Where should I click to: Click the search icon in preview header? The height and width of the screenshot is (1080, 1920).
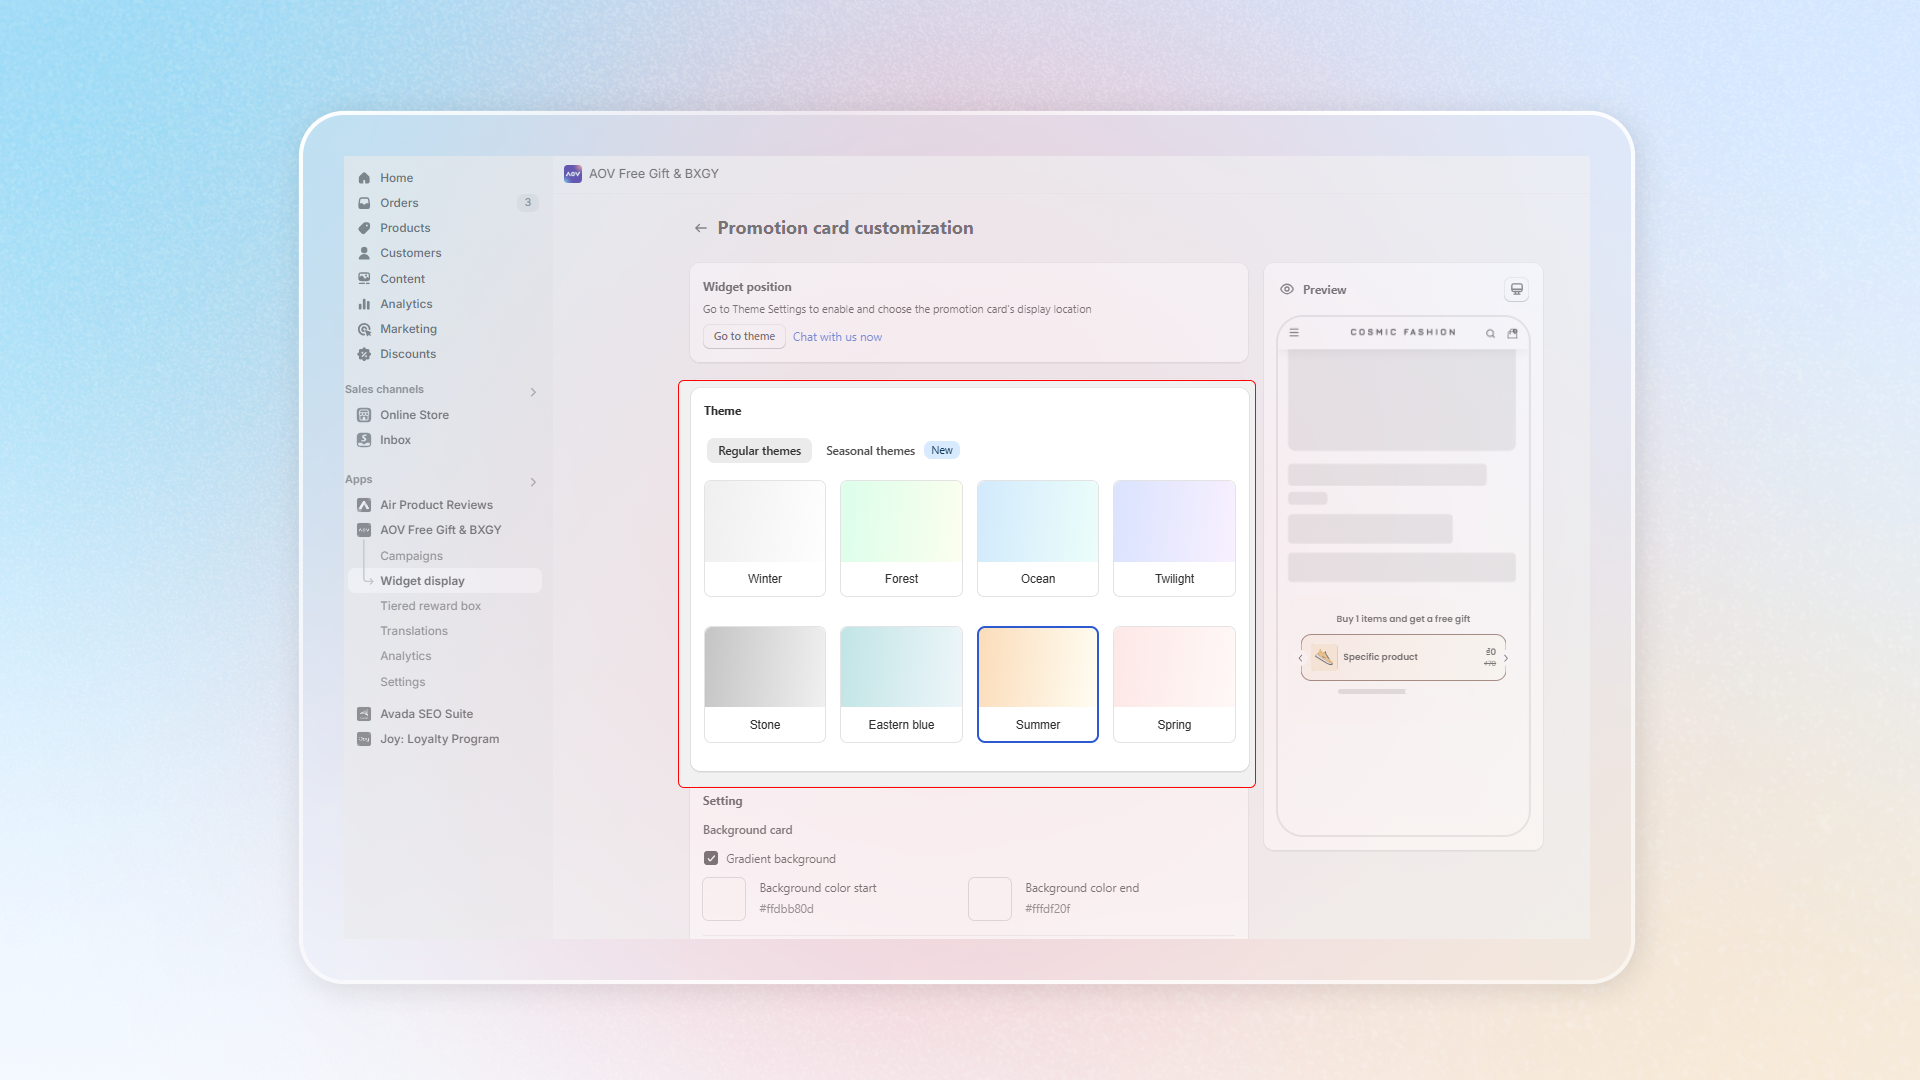tap(1490, 333)
